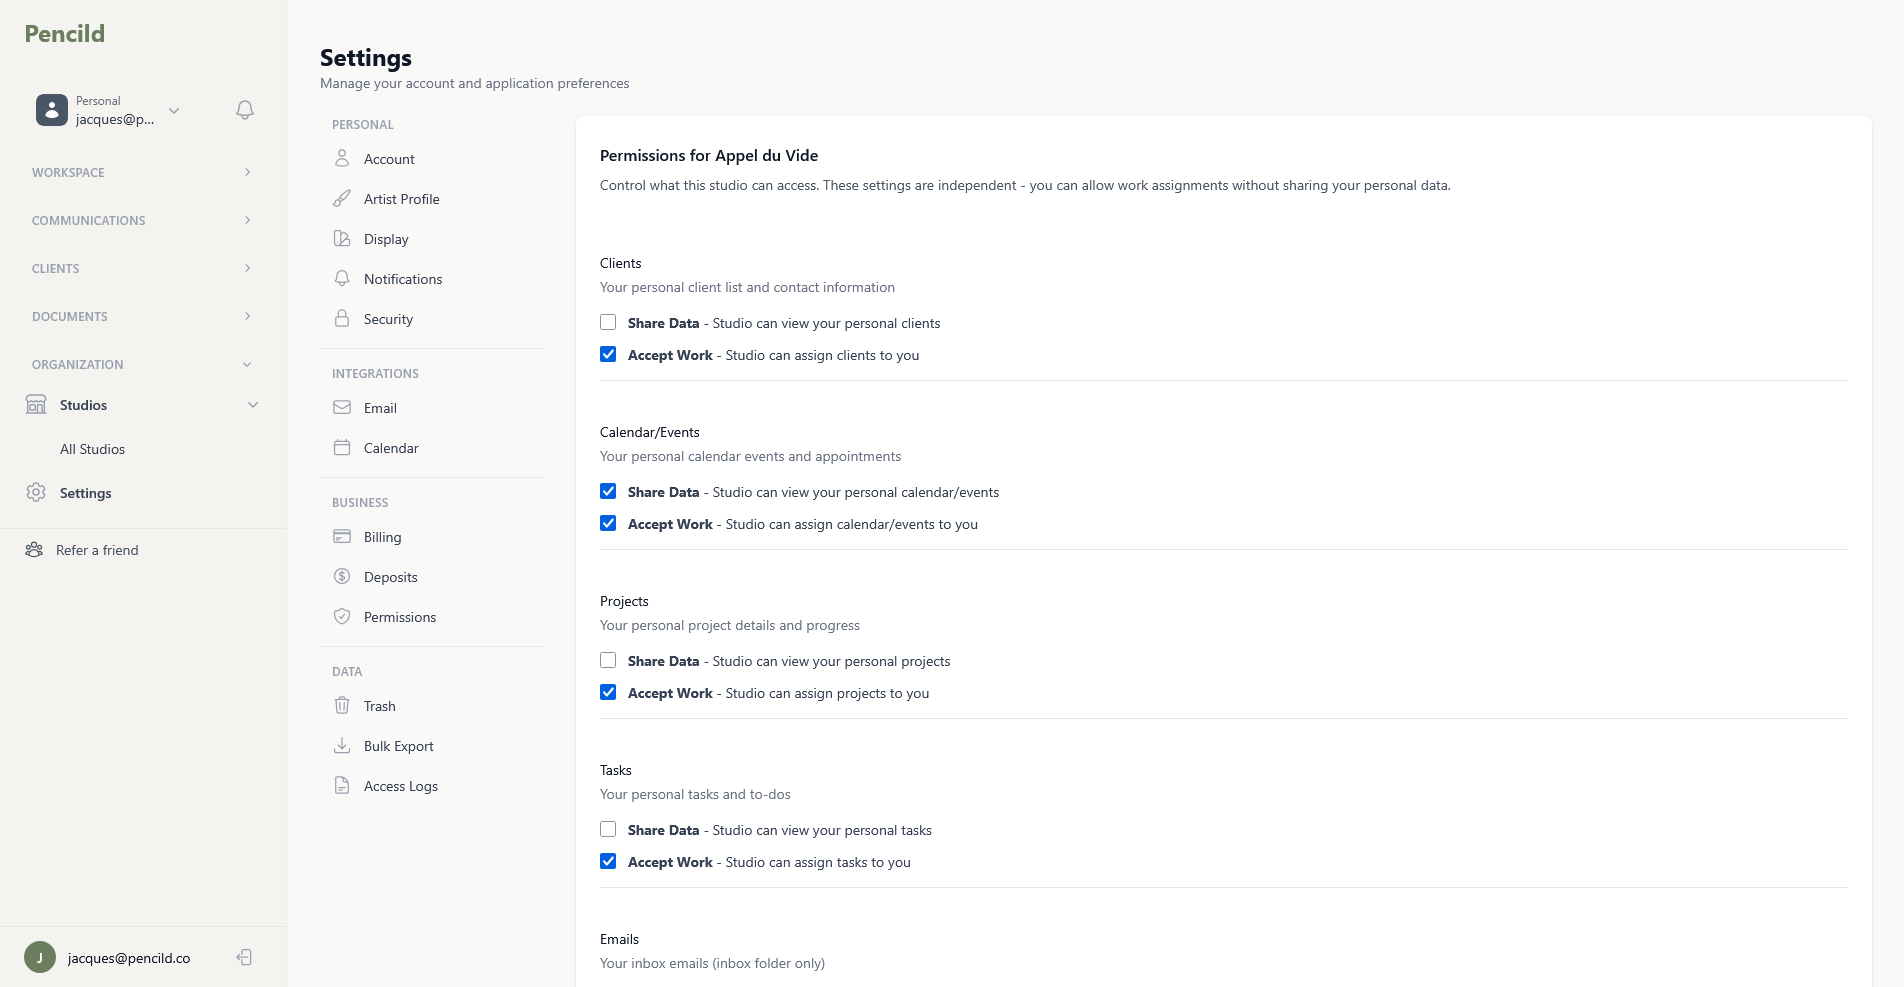Click the Refer a friend link

coord(96,549)
